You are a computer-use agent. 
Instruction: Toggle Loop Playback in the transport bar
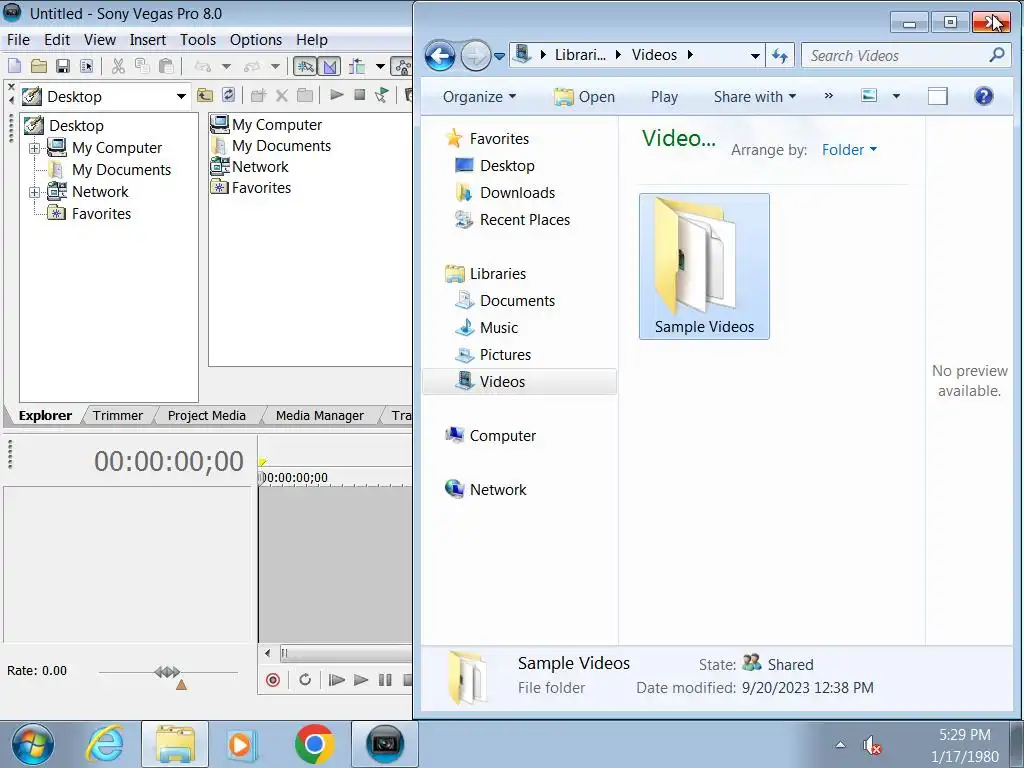[x=305, y=680]
